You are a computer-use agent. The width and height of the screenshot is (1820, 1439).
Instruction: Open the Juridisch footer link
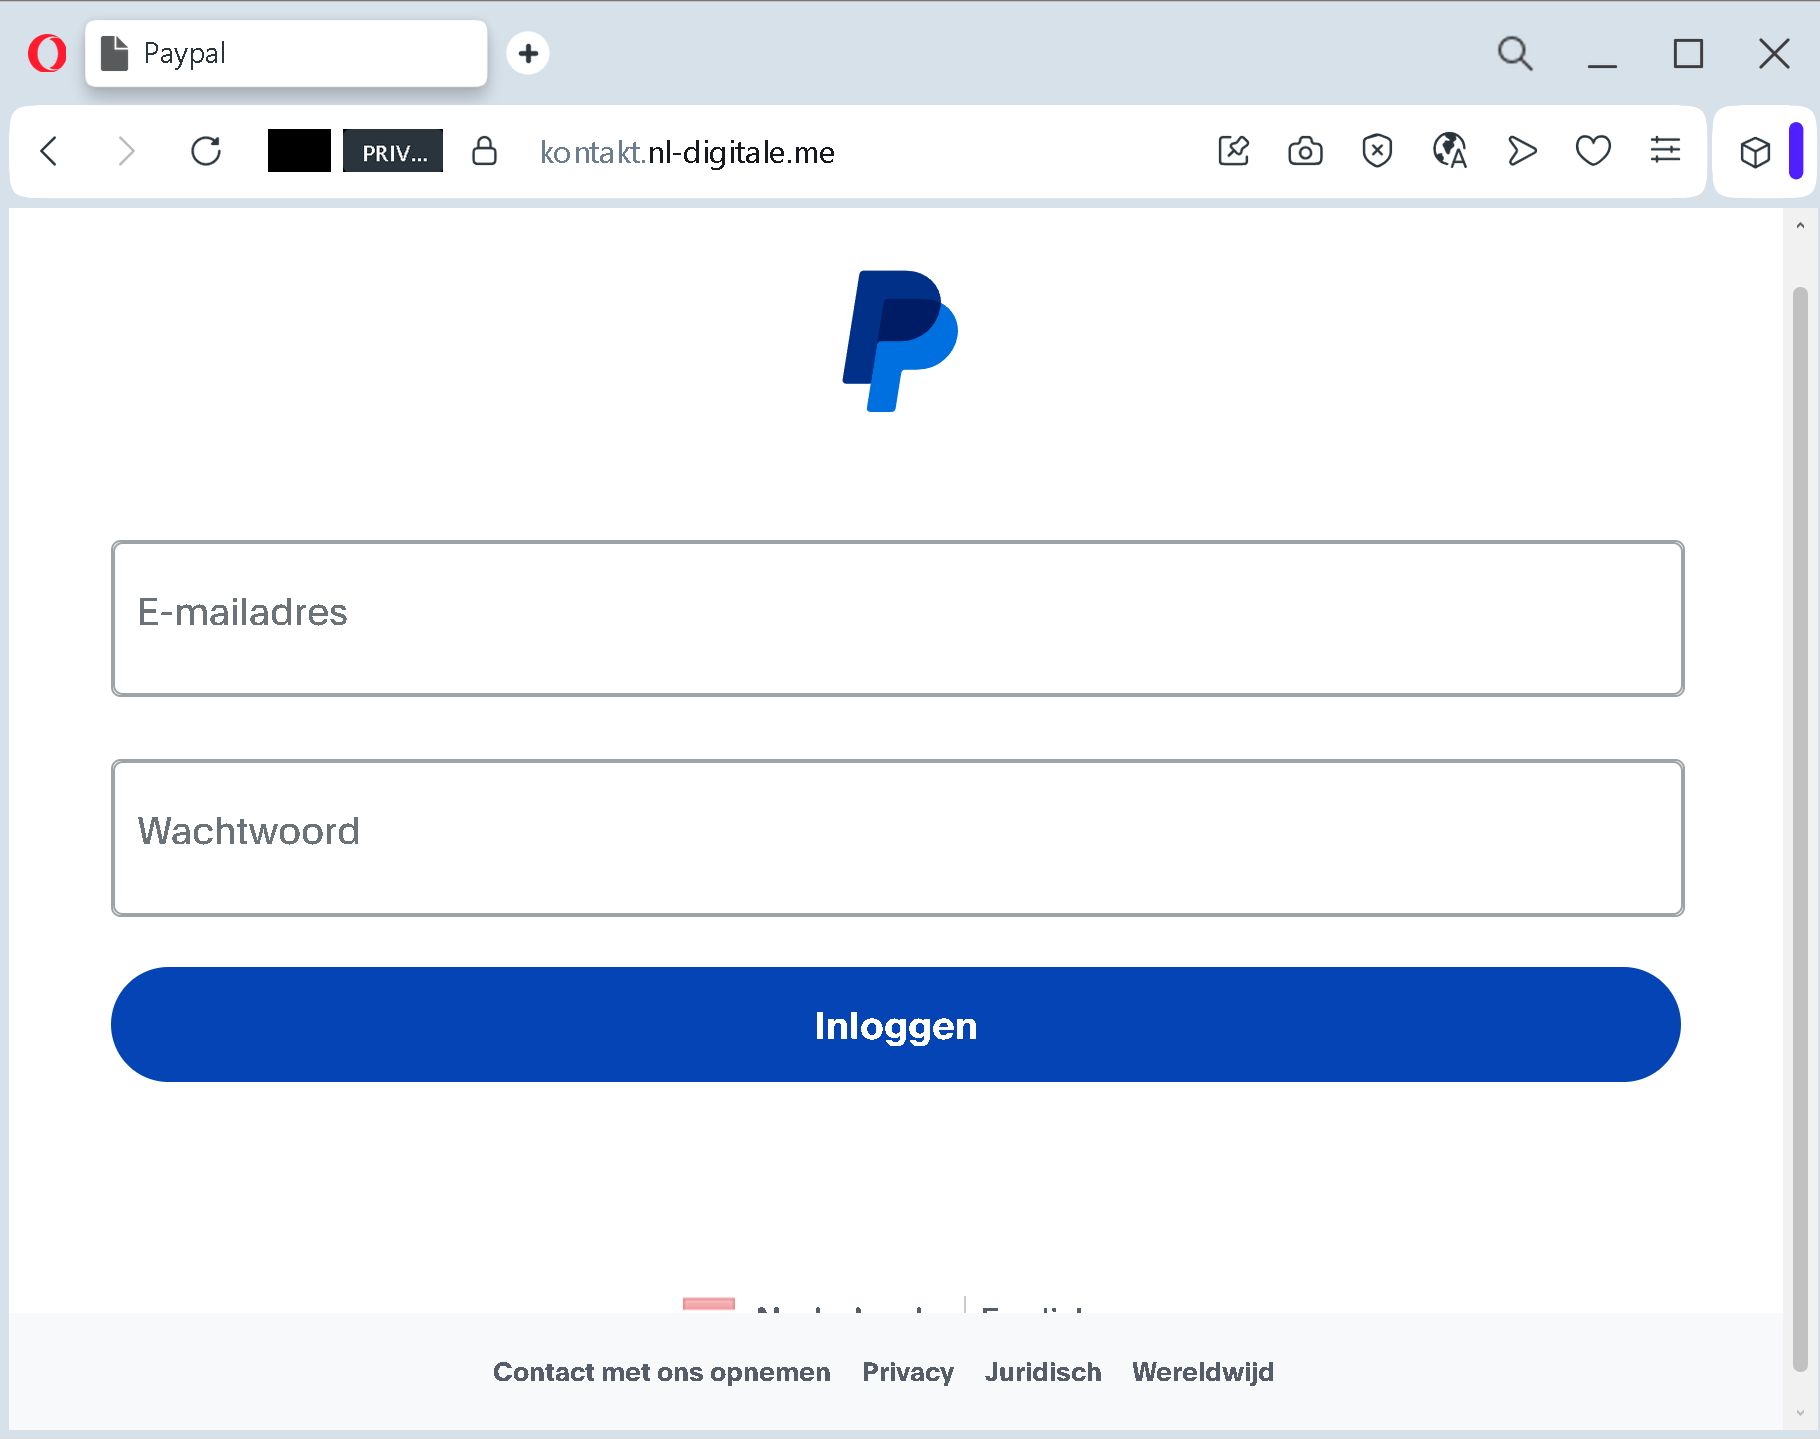click(x=1042, y=1372)
